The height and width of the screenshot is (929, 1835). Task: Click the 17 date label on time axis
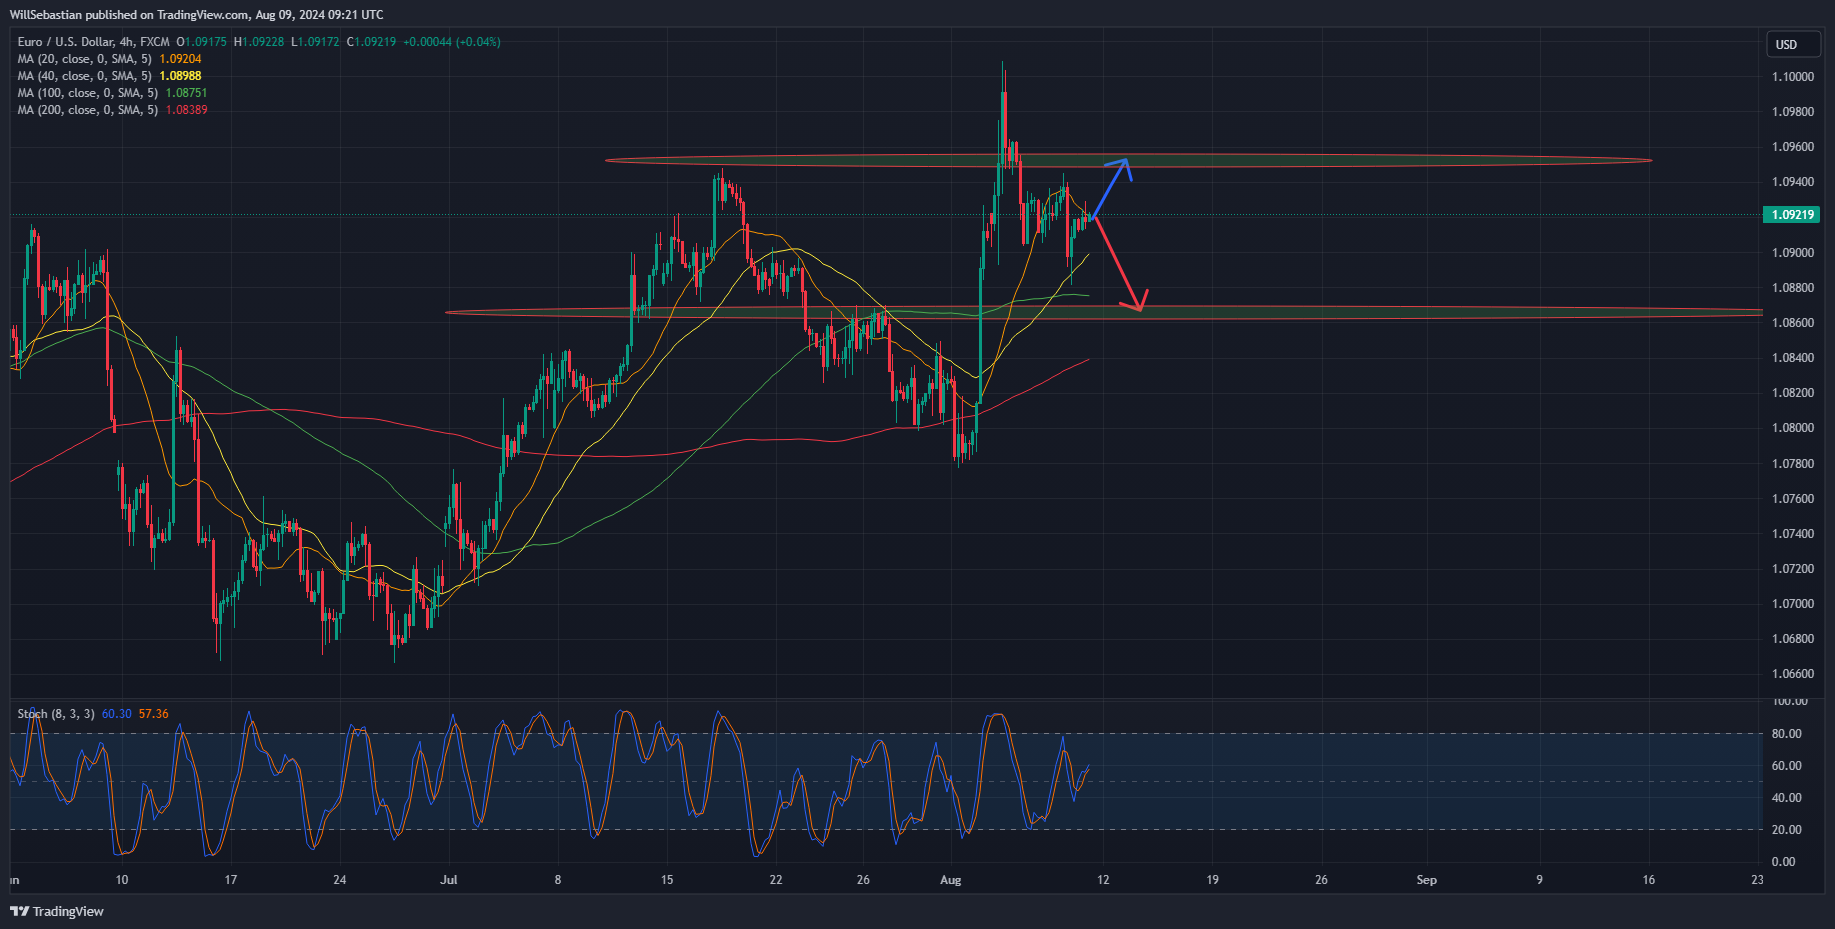pyautogui.click(x=231, y=880)
